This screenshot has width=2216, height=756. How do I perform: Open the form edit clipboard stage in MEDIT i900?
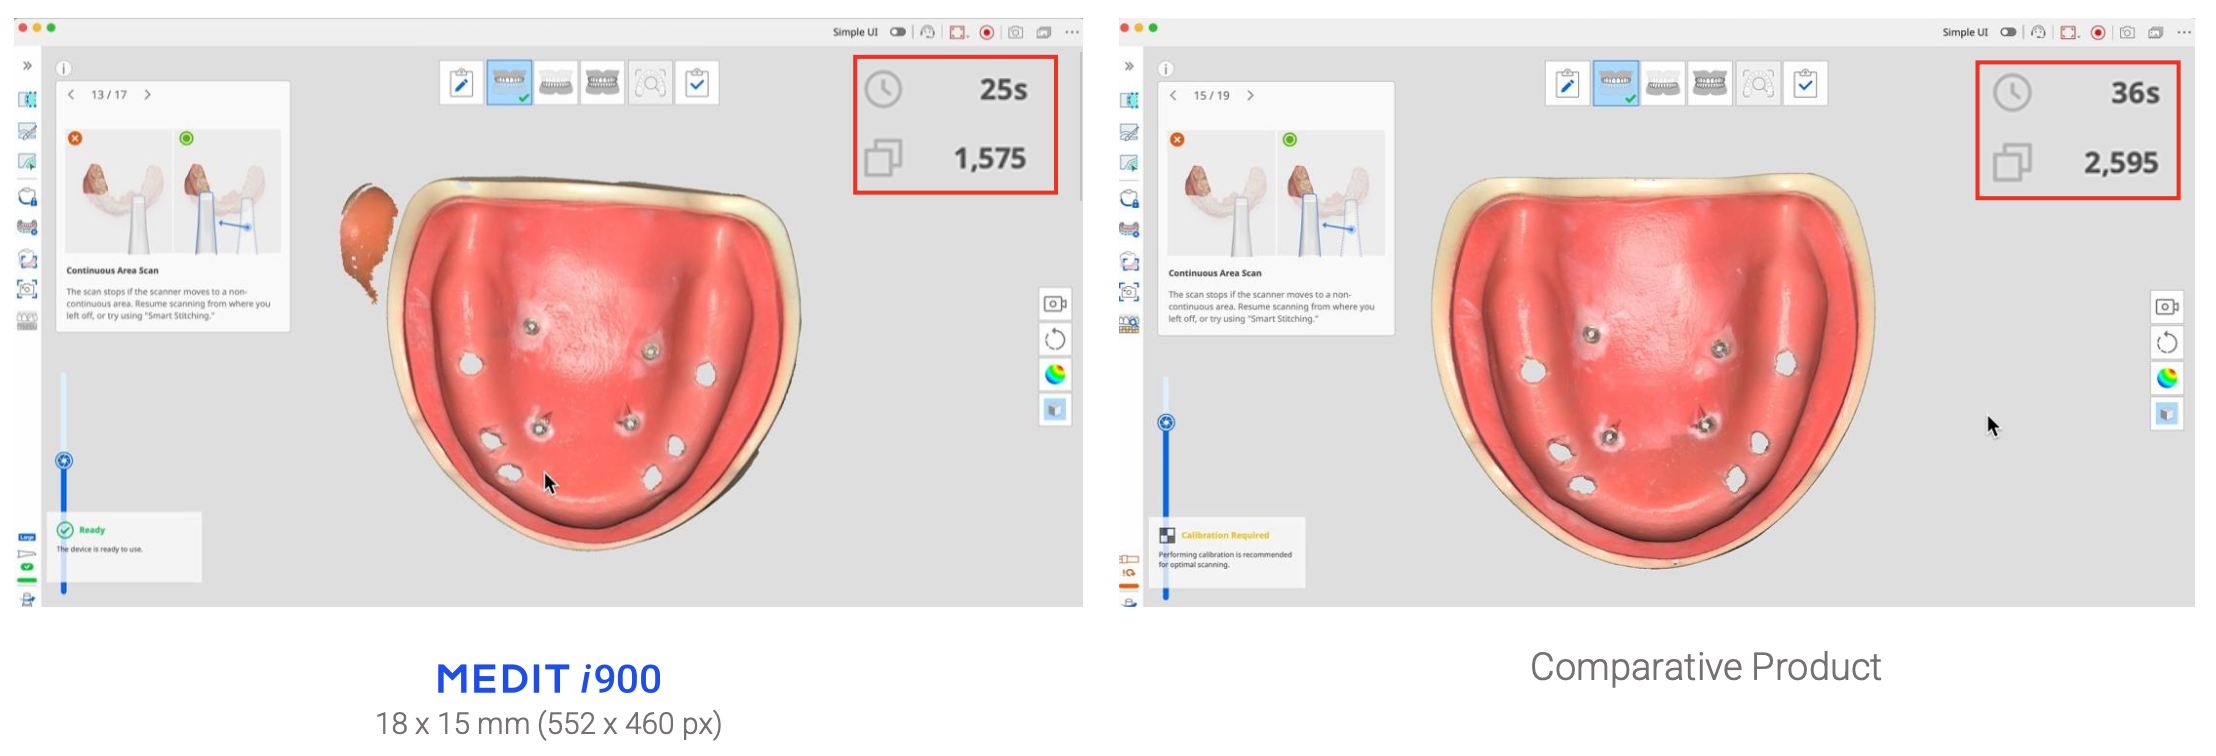pyautogui.click(x=461, y=82)
